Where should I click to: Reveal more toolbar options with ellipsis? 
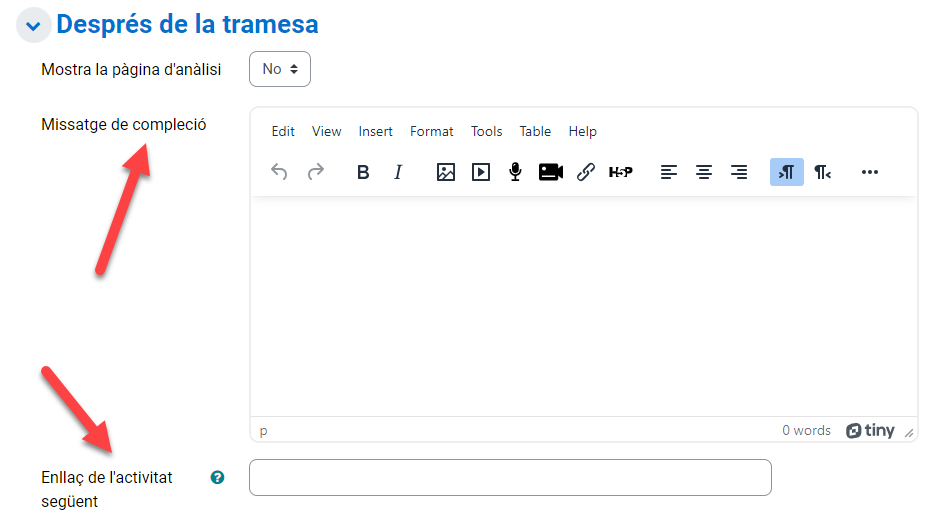869,172
